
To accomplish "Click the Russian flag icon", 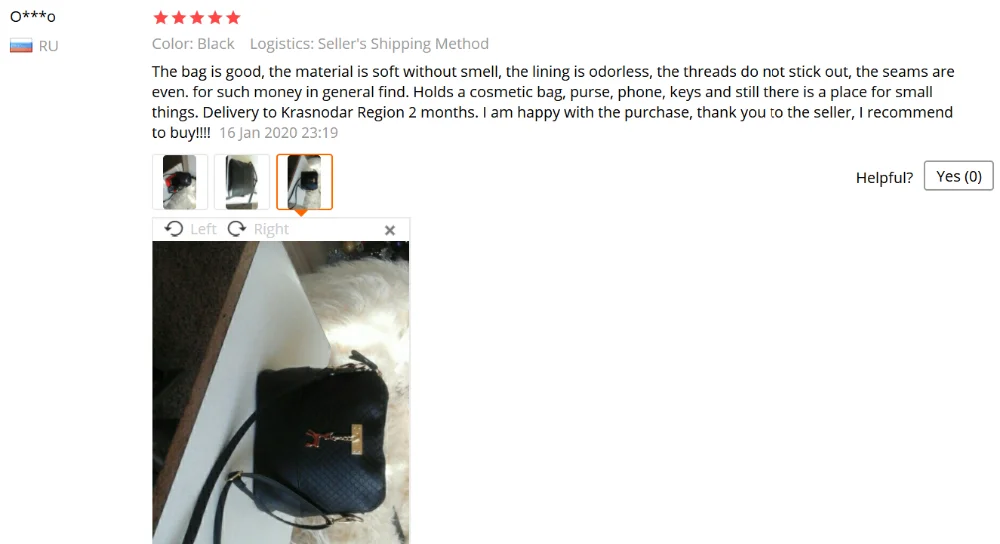I will (21, 46).
